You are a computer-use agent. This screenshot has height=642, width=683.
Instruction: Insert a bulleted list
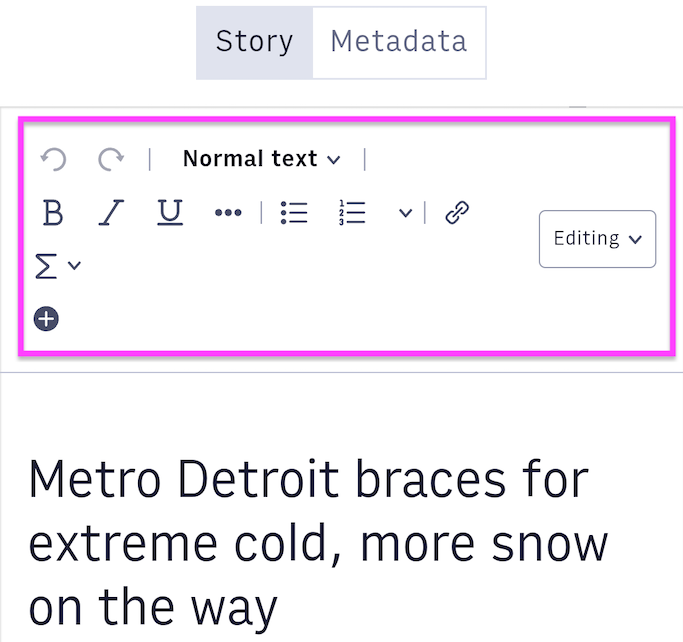(294, 213)
